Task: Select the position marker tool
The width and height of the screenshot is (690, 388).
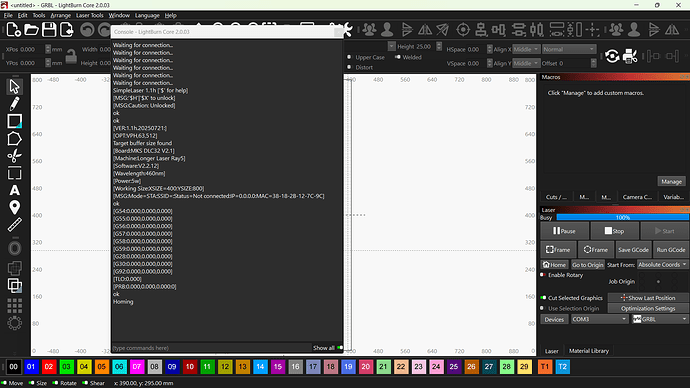Action: (x=14, y=208)
